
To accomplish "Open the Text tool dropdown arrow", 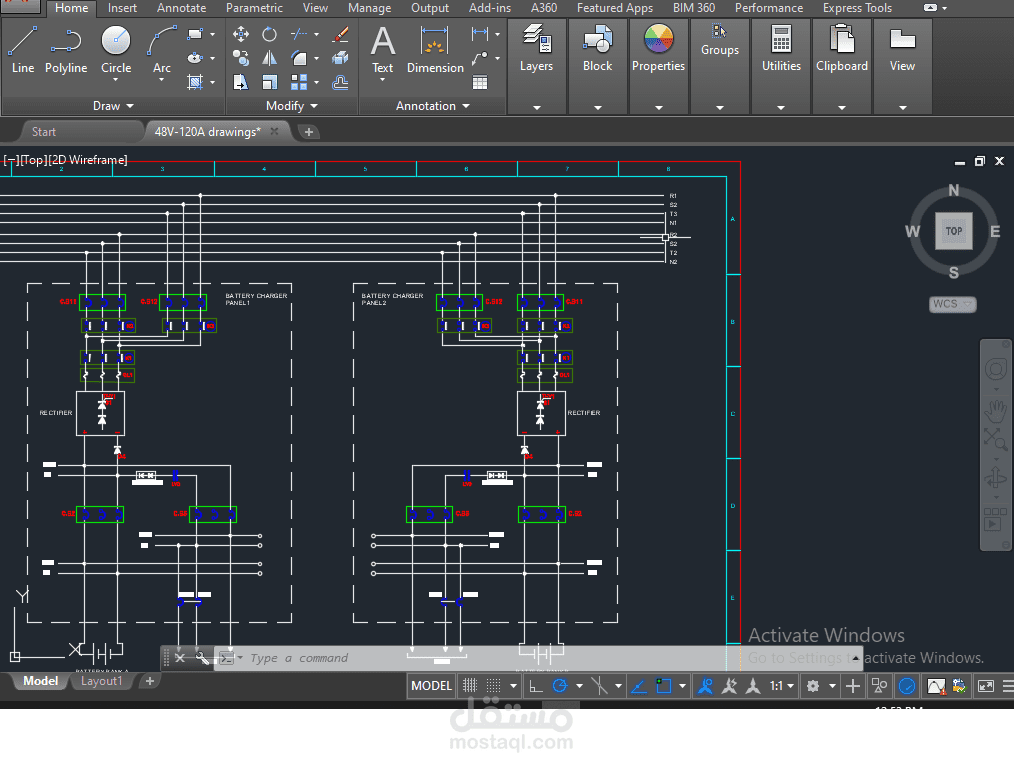I will (383, 80).
